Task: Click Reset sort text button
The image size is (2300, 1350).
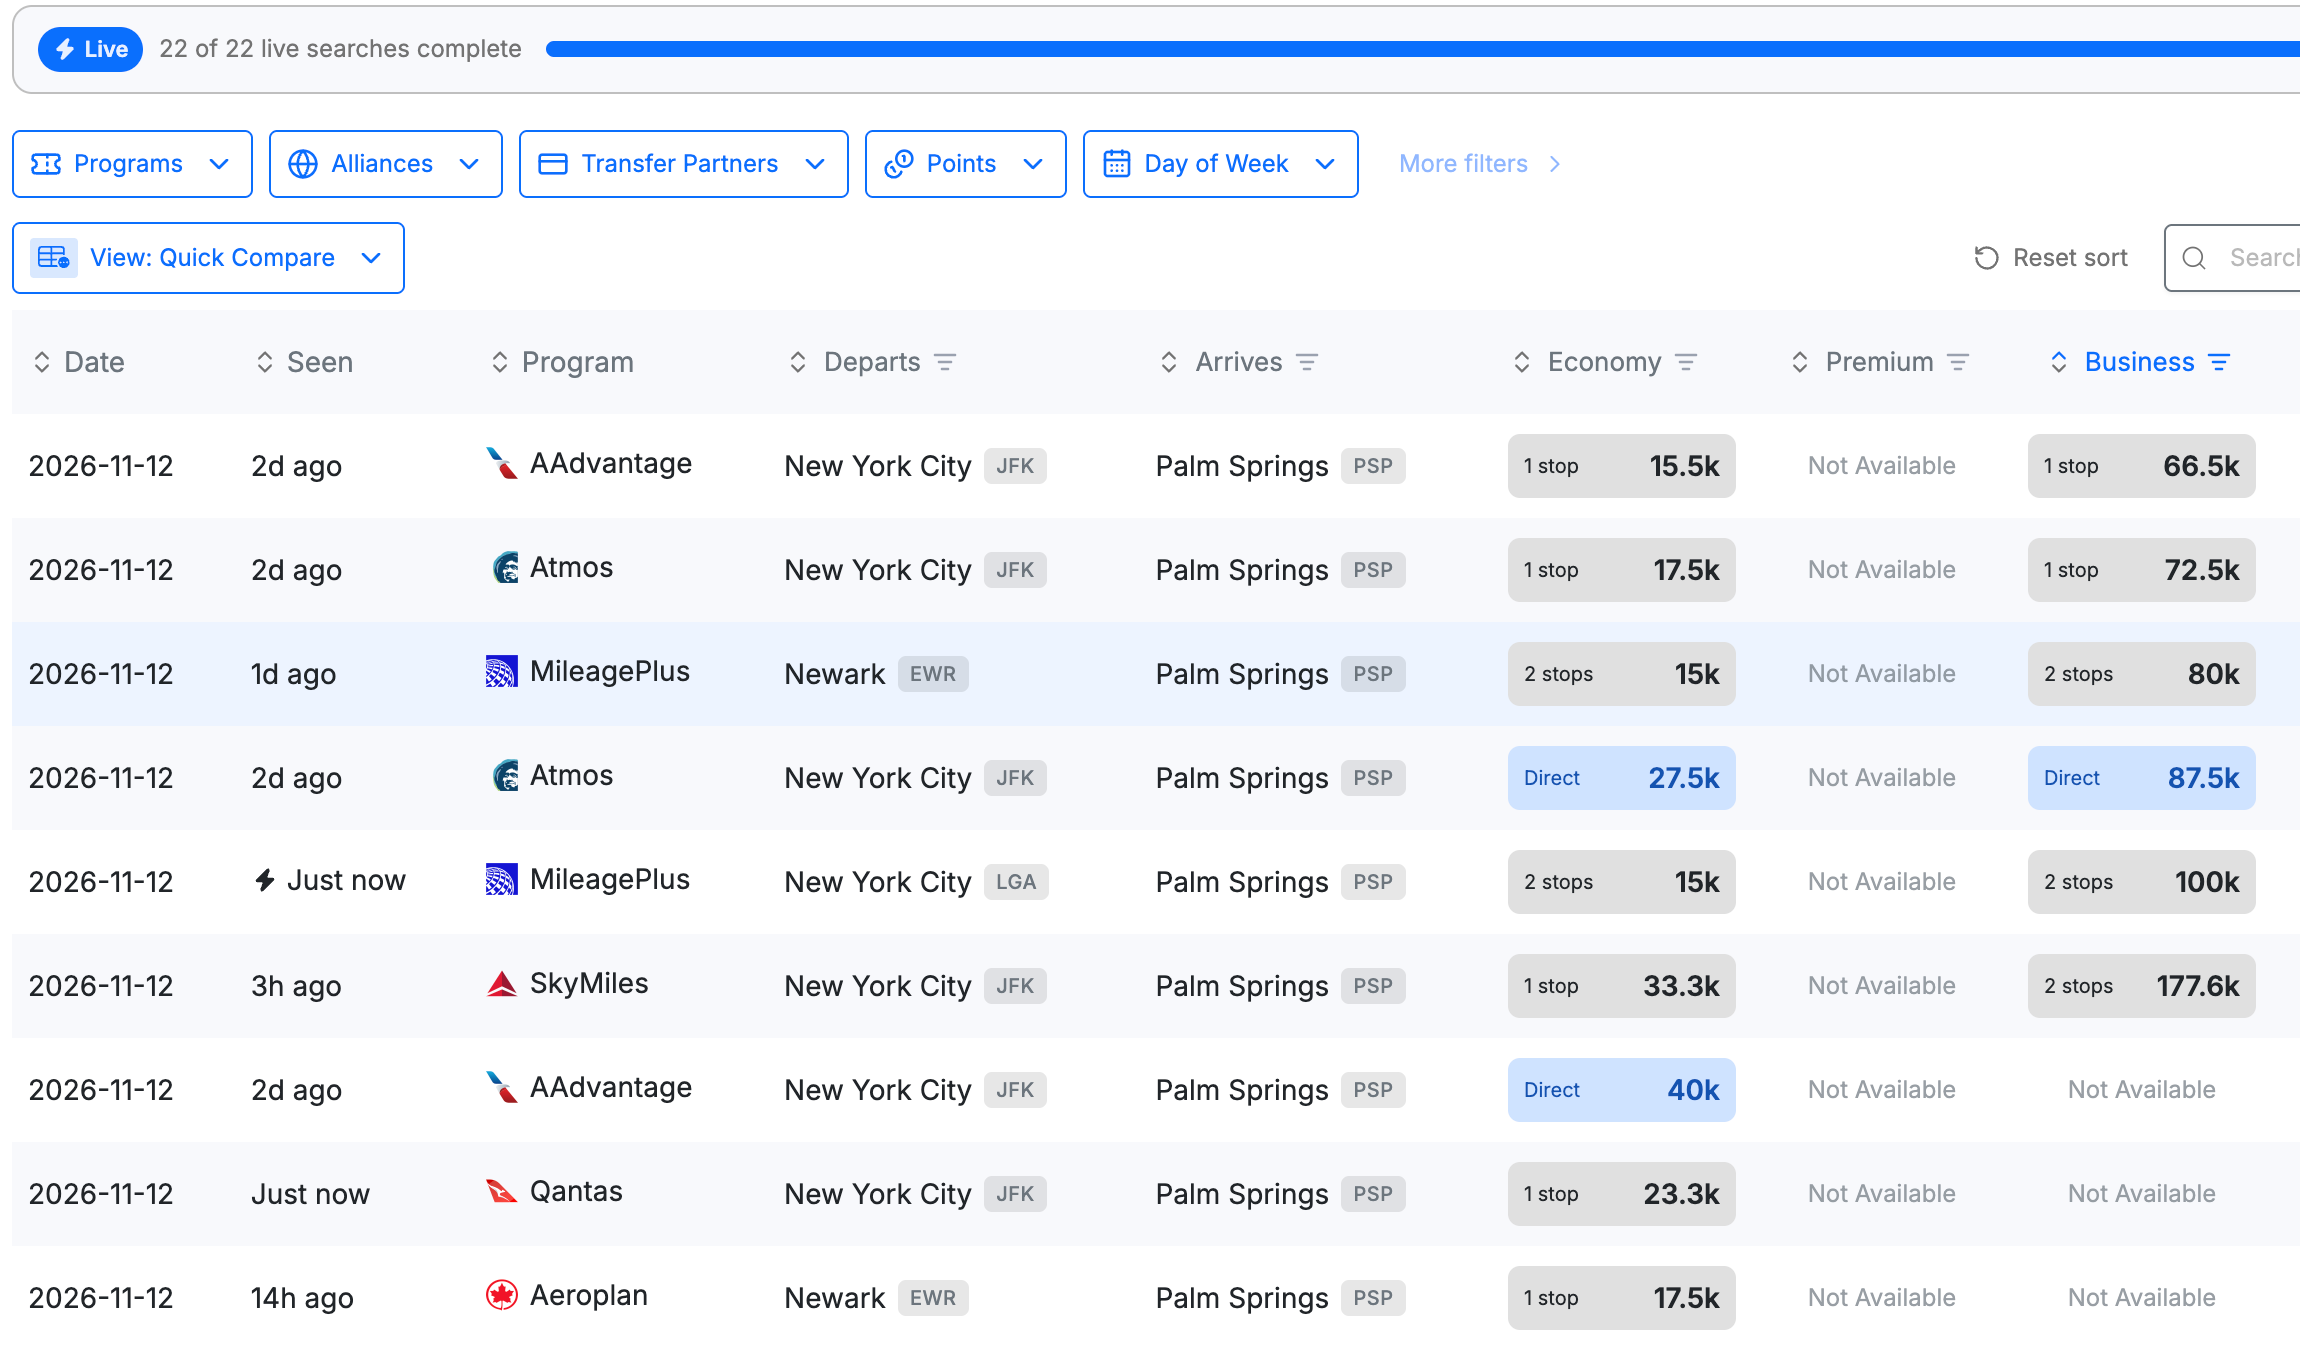Action: (x=2070, y=258)
